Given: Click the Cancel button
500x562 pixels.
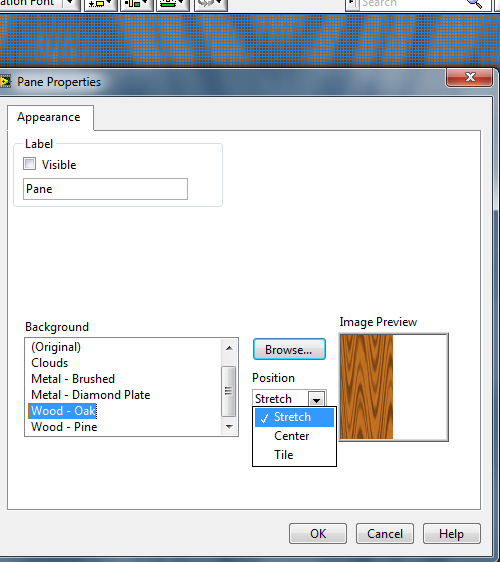Looking at the screenshot, I should [385, 534].
